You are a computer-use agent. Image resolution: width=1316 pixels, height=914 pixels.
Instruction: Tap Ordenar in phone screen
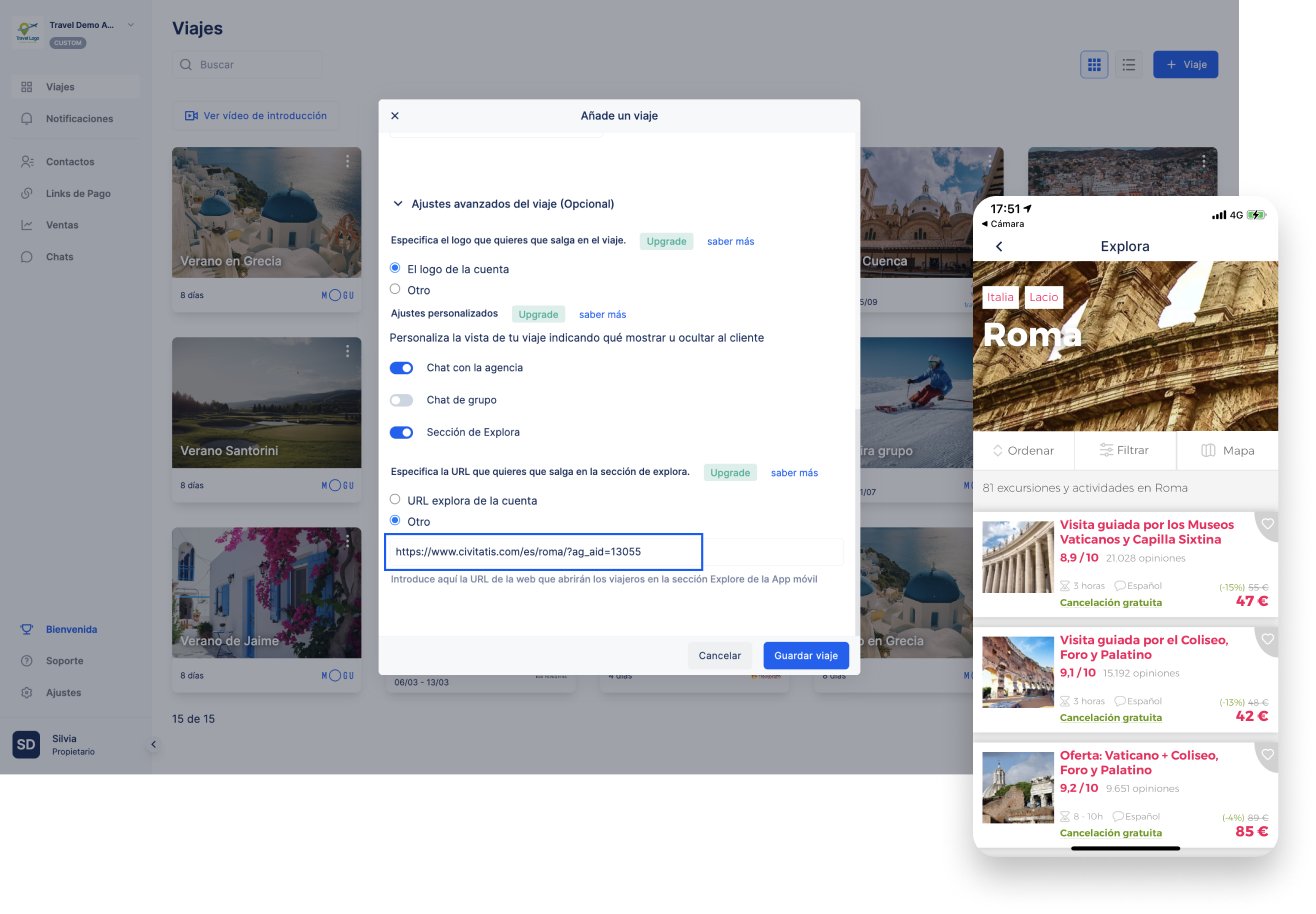coord(1023,450)
